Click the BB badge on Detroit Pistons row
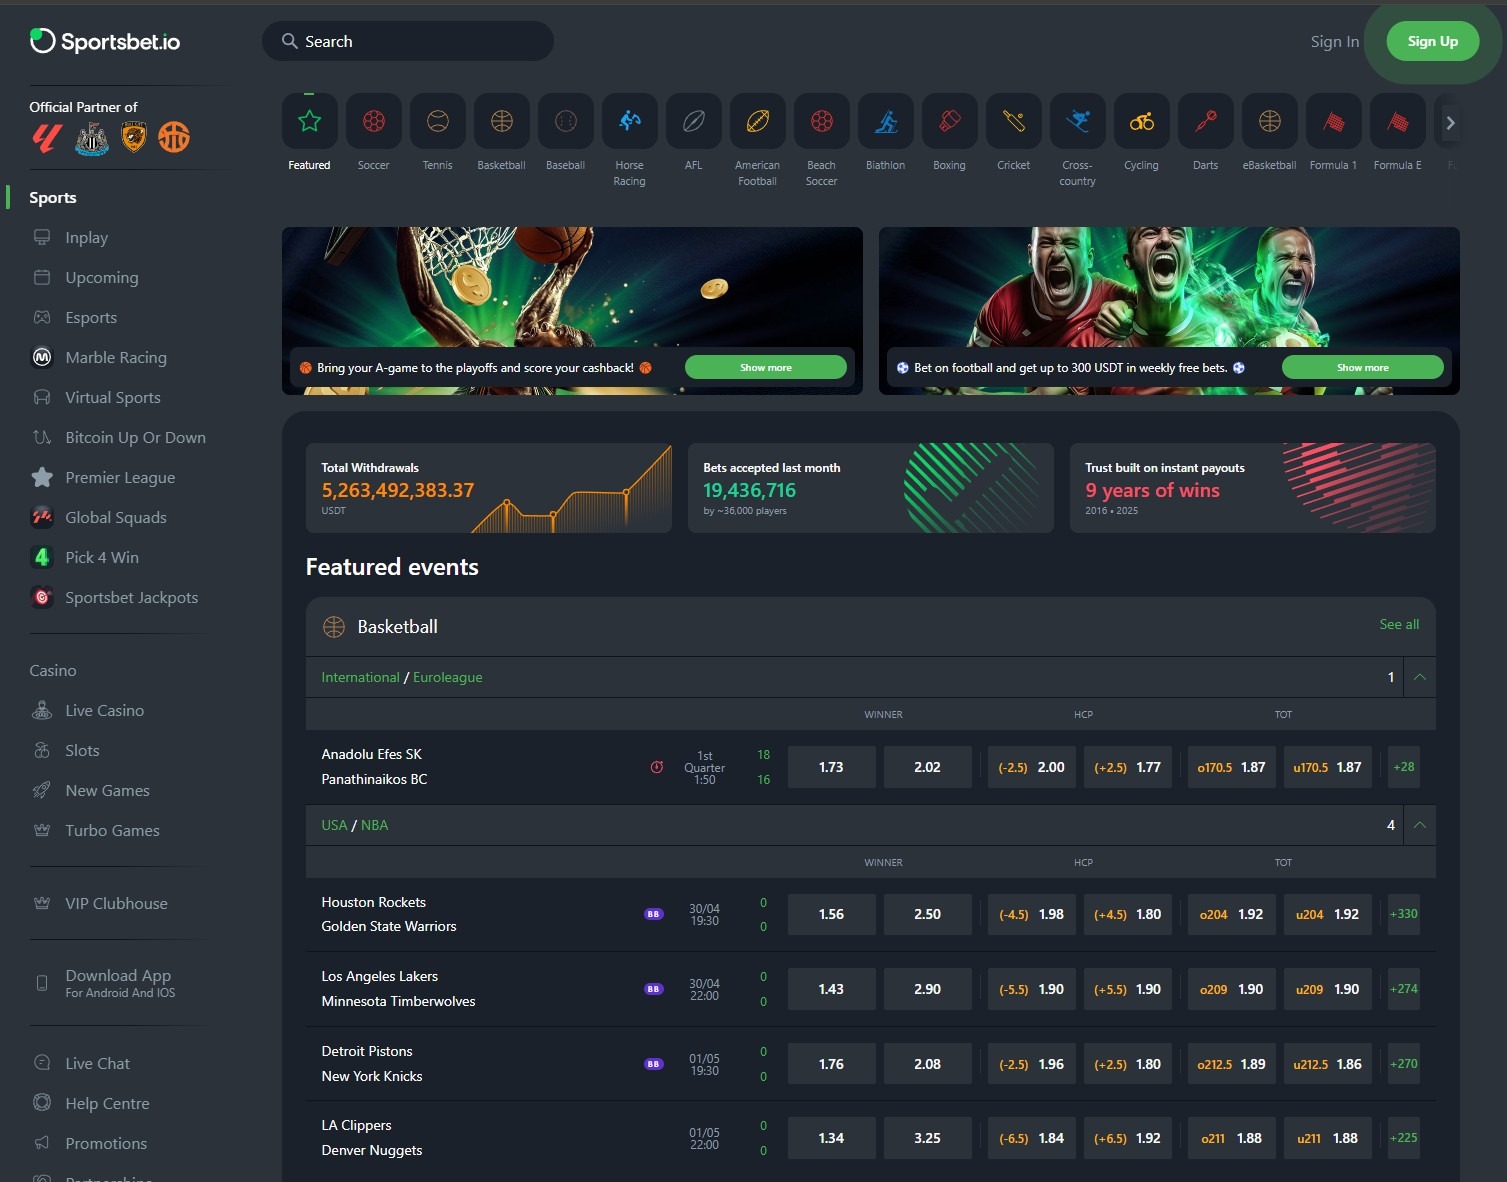 [653, 1064]
